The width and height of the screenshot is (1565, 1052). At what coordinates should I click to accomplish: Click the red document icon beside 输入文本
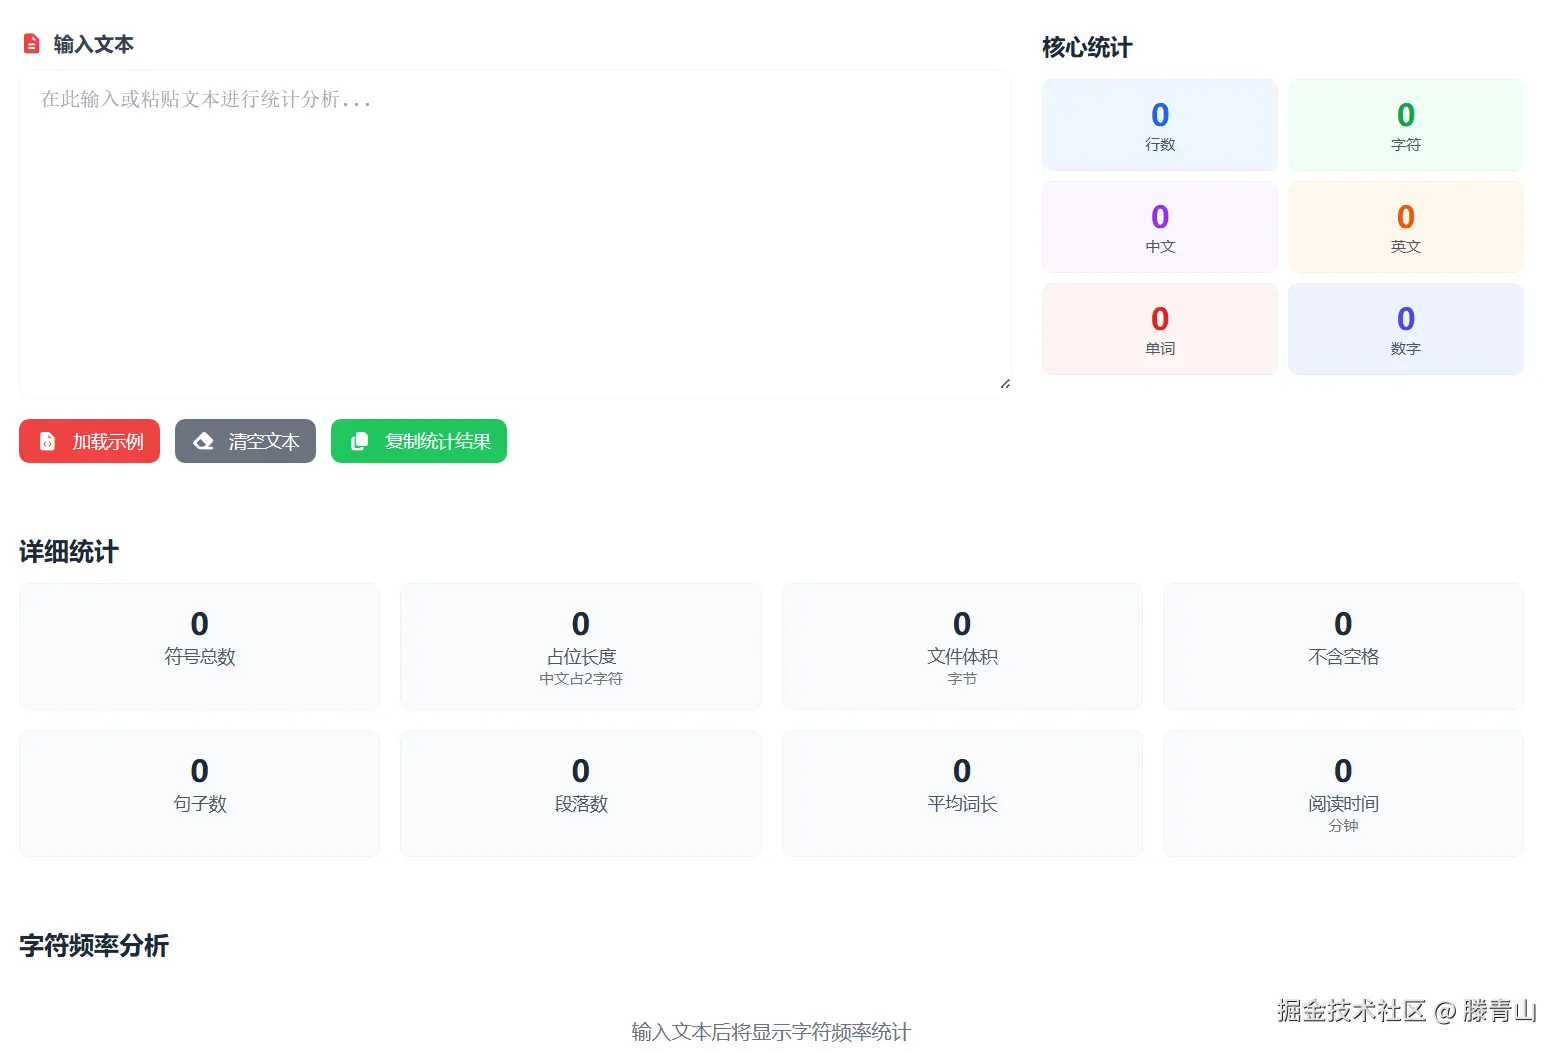pyautogui.click(x=31, y=43)
